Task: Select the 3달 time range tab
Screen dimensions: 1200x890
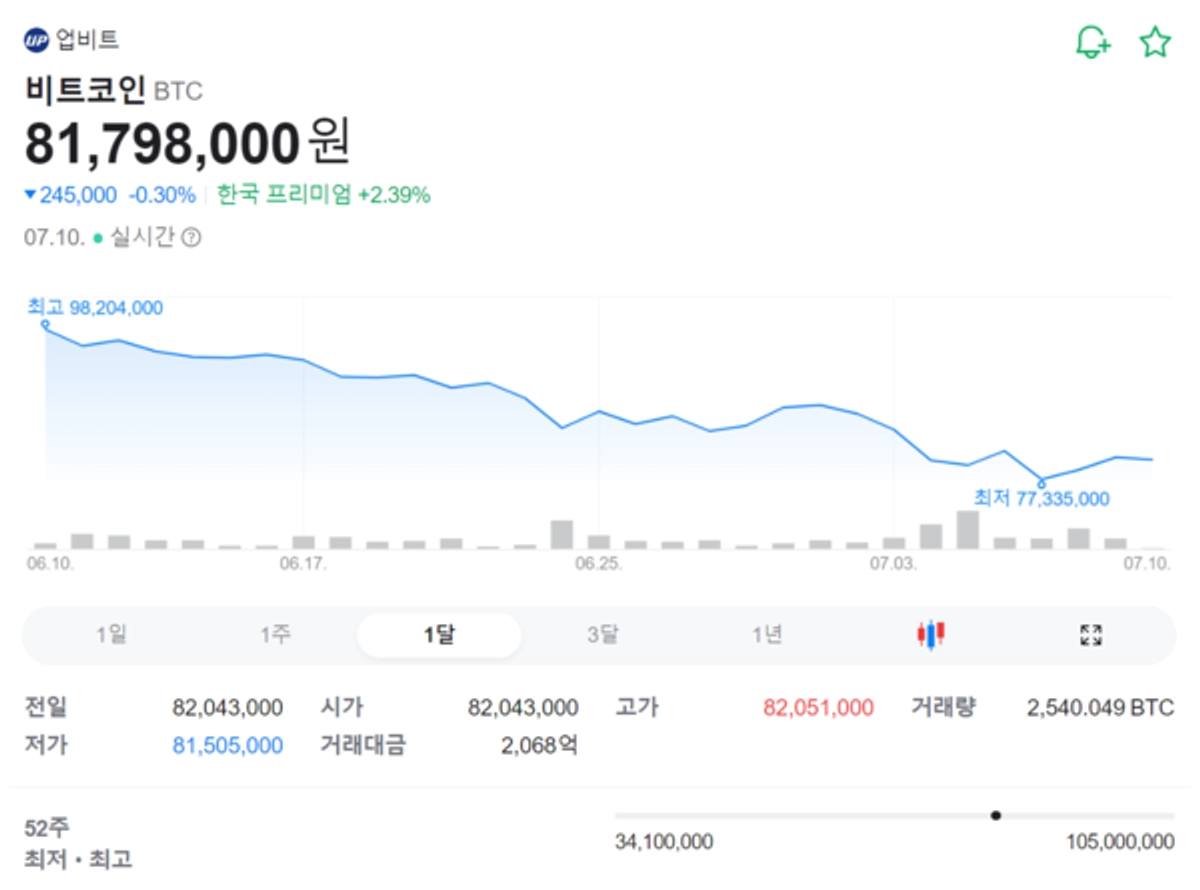Action: click(602, 634)
